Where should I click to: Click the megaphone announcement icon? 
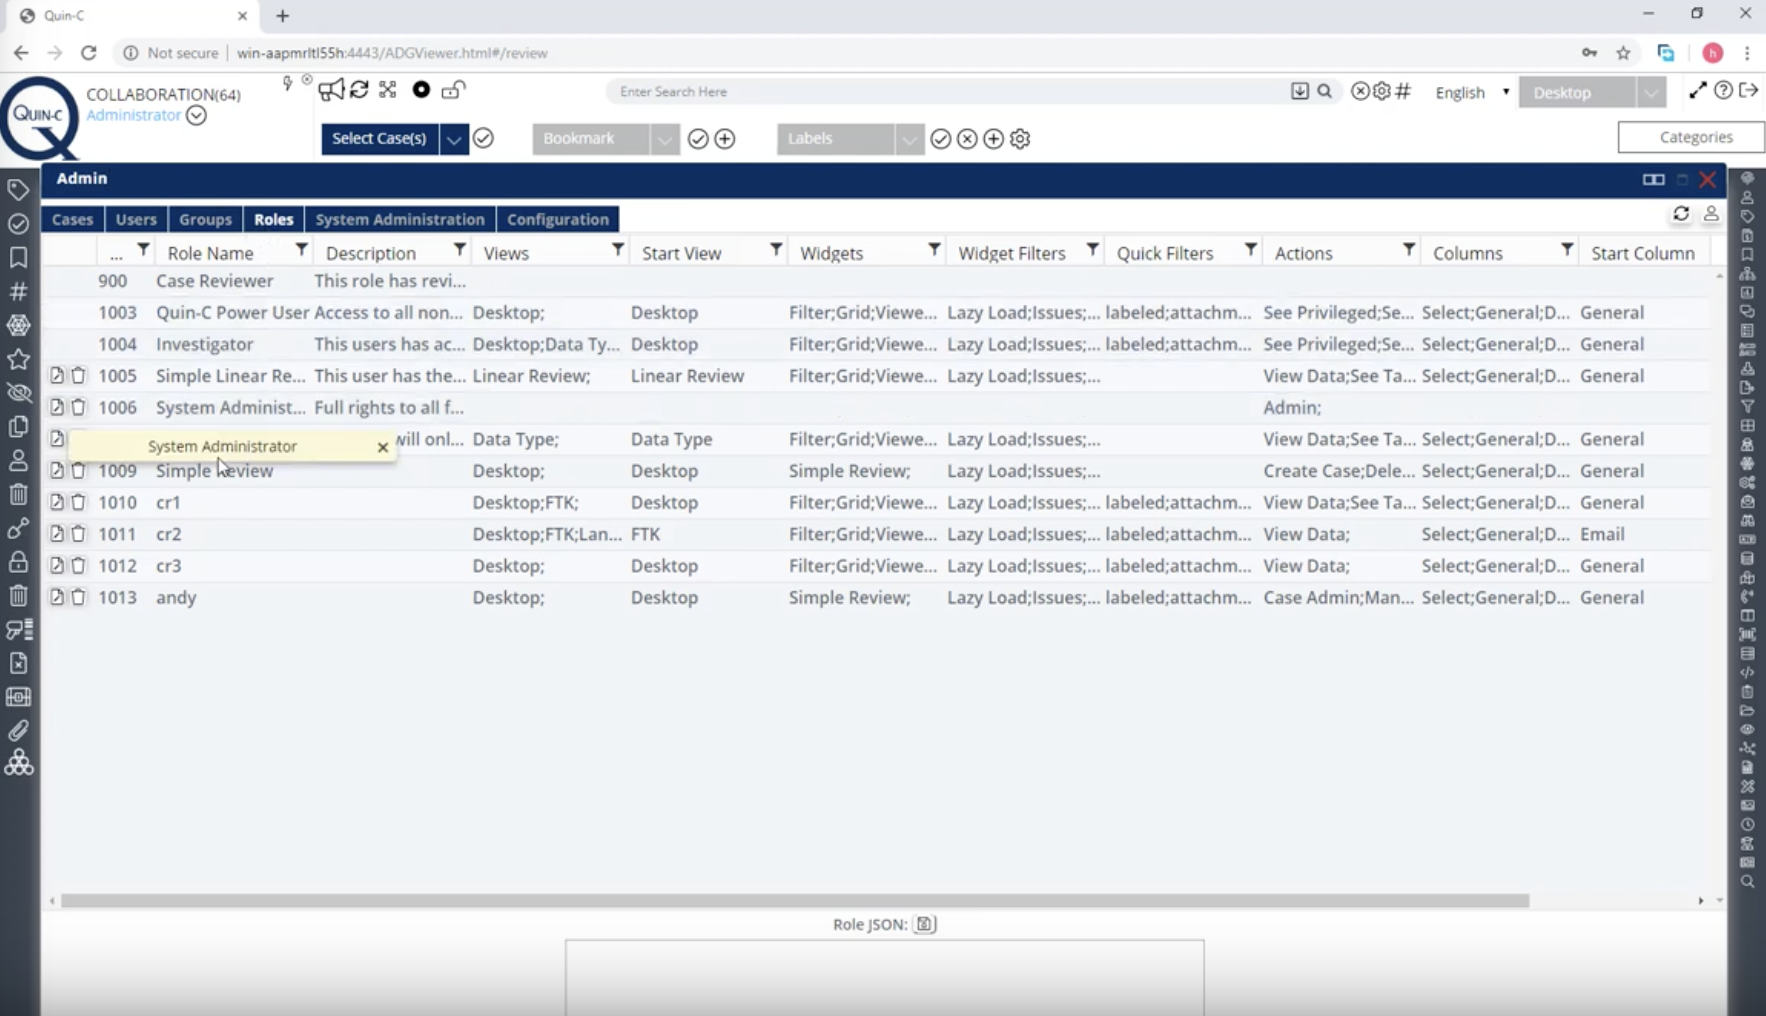click(331, 90)
